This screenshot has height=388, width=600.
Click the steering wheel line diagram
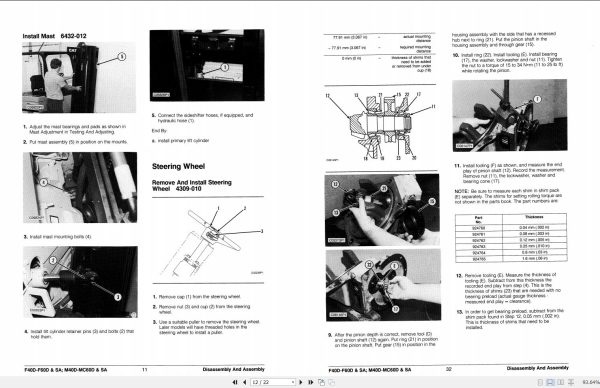pos(208,240)
